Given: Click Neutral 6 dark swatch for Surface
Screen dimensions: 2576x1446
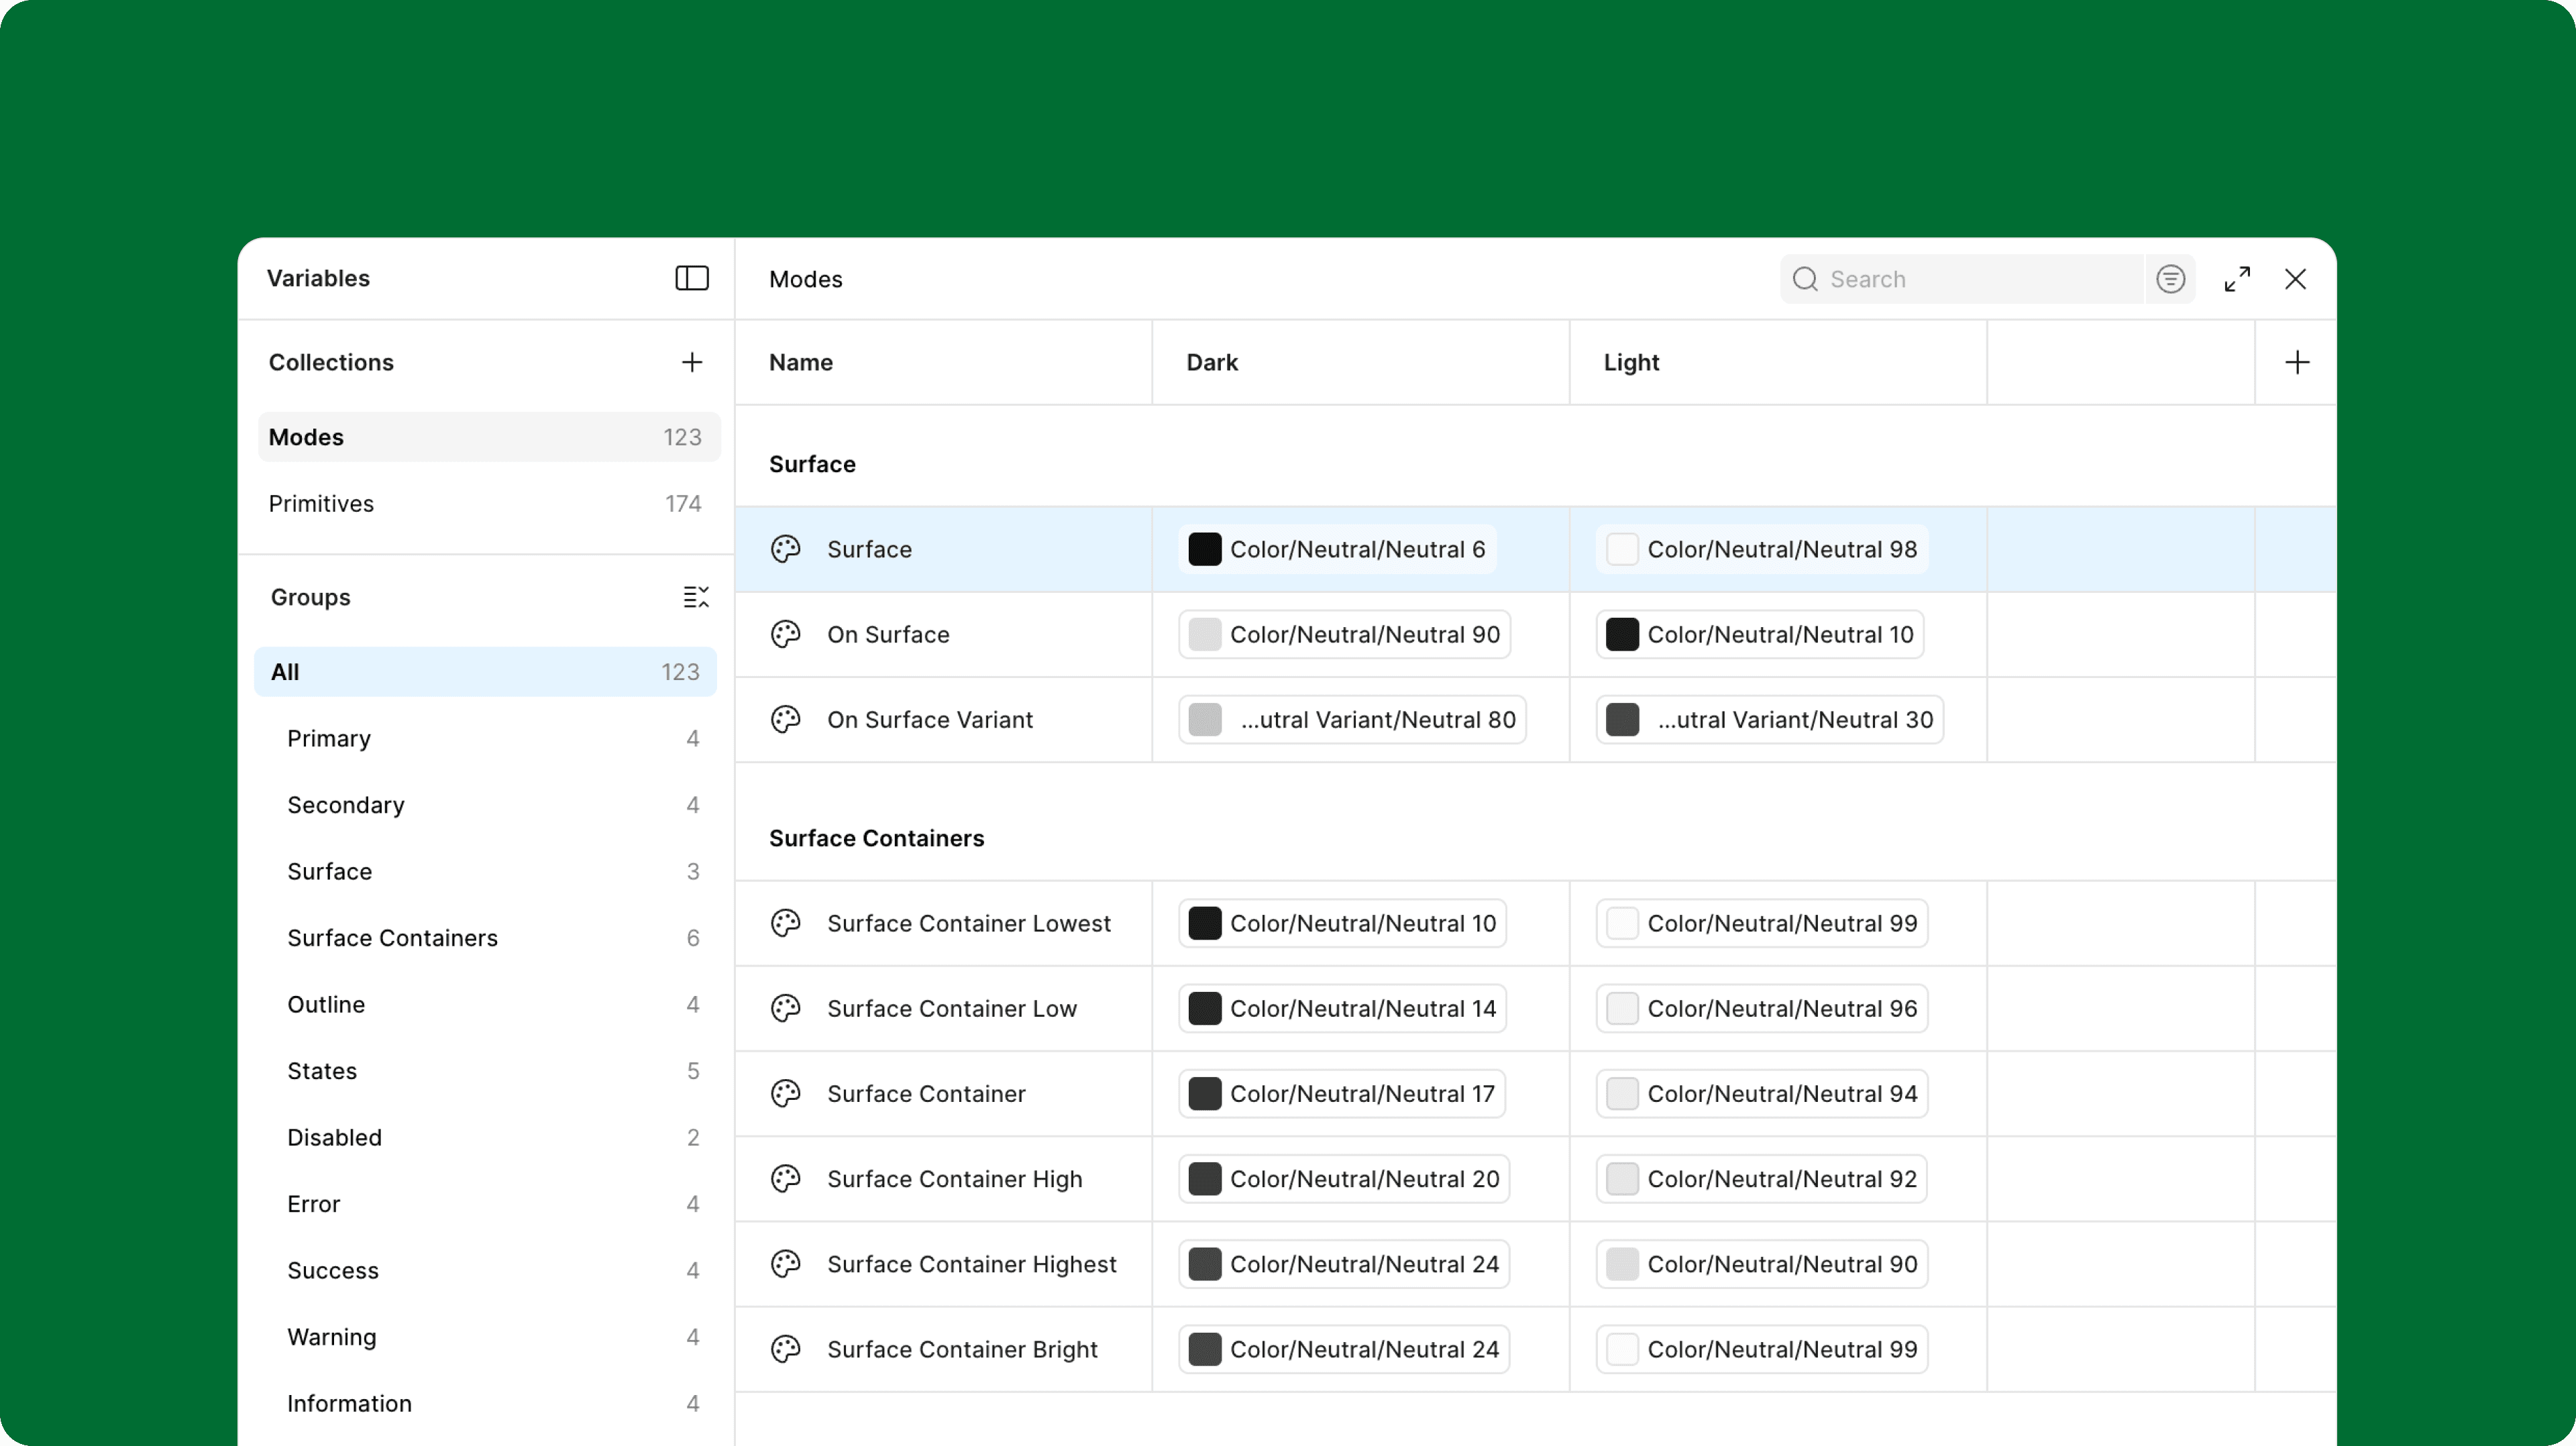Looking at the screenshot, I should click(x=1204, y=549).
